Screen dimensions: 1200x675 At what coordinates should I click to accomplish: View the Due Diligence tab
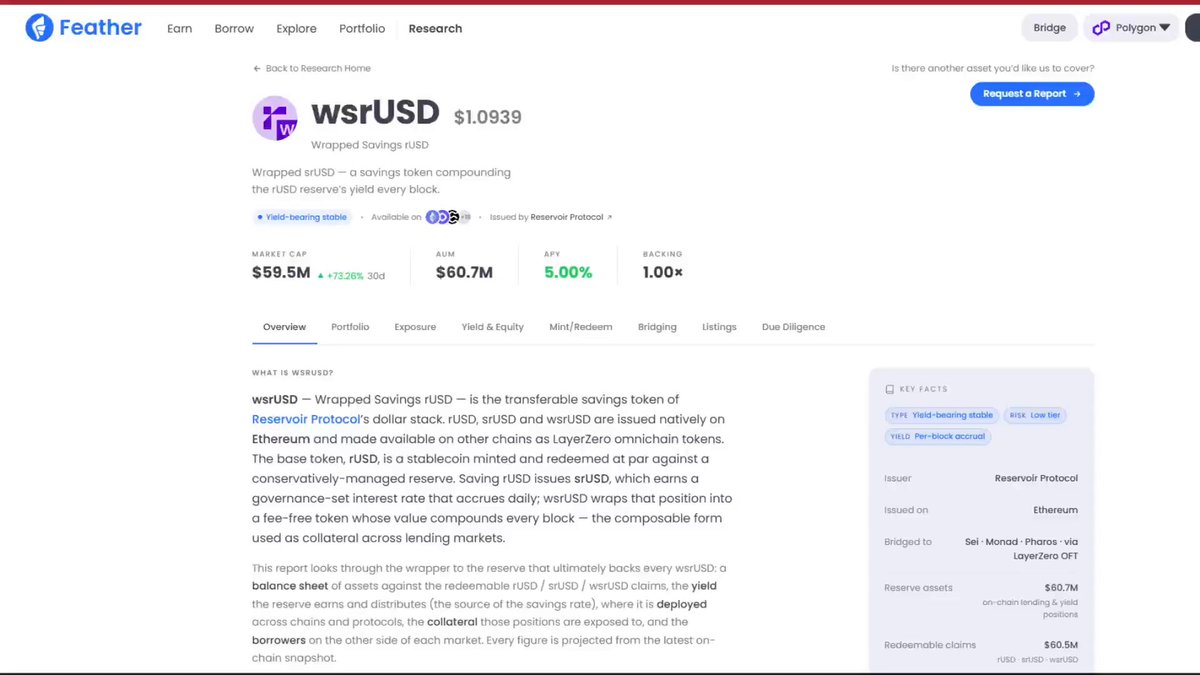coord(794,327)
